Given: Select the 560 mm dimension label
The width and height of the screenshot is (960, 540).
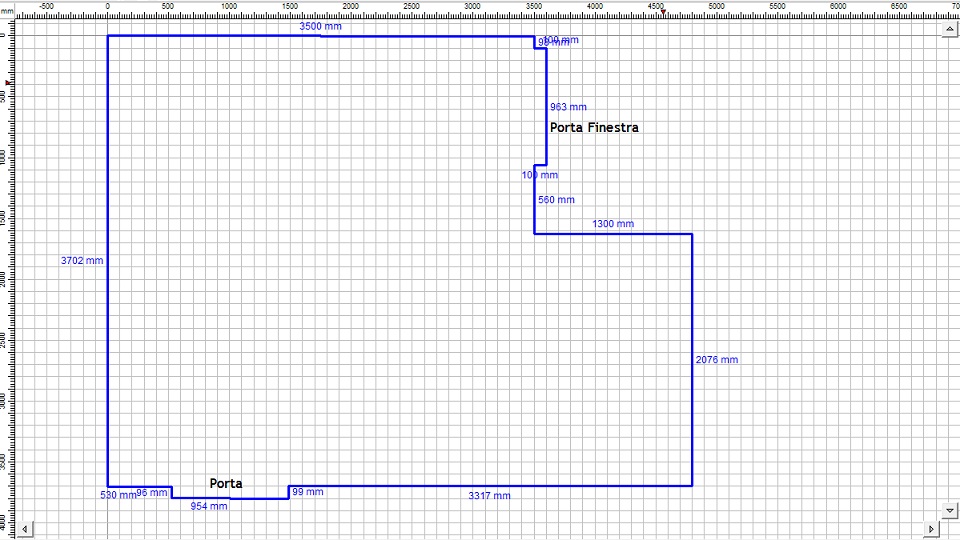Looking at the screenshot, I should tap(556, 200).
